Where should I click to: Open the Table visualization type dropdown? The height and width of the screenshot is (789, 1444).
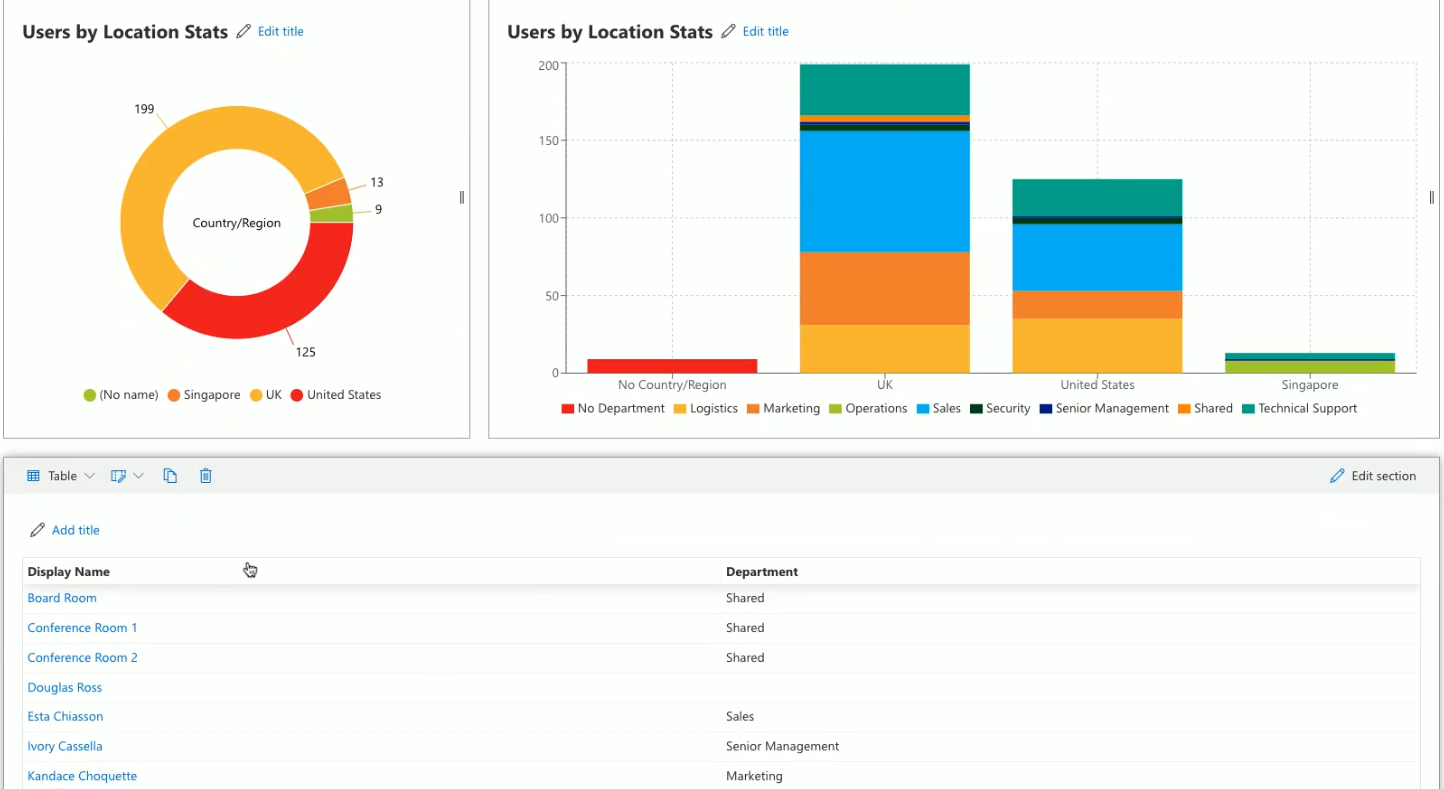[89, 476]
